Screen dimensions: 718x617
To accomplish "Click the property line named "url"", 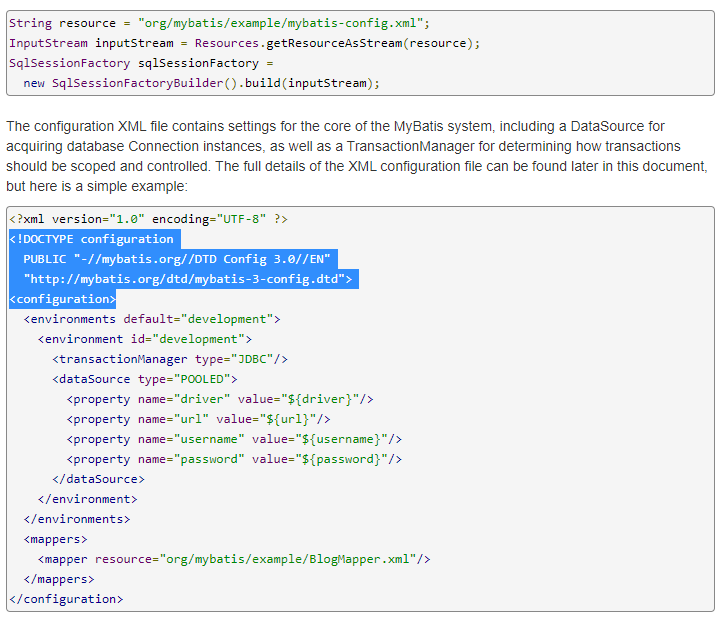I will (198, 419).
